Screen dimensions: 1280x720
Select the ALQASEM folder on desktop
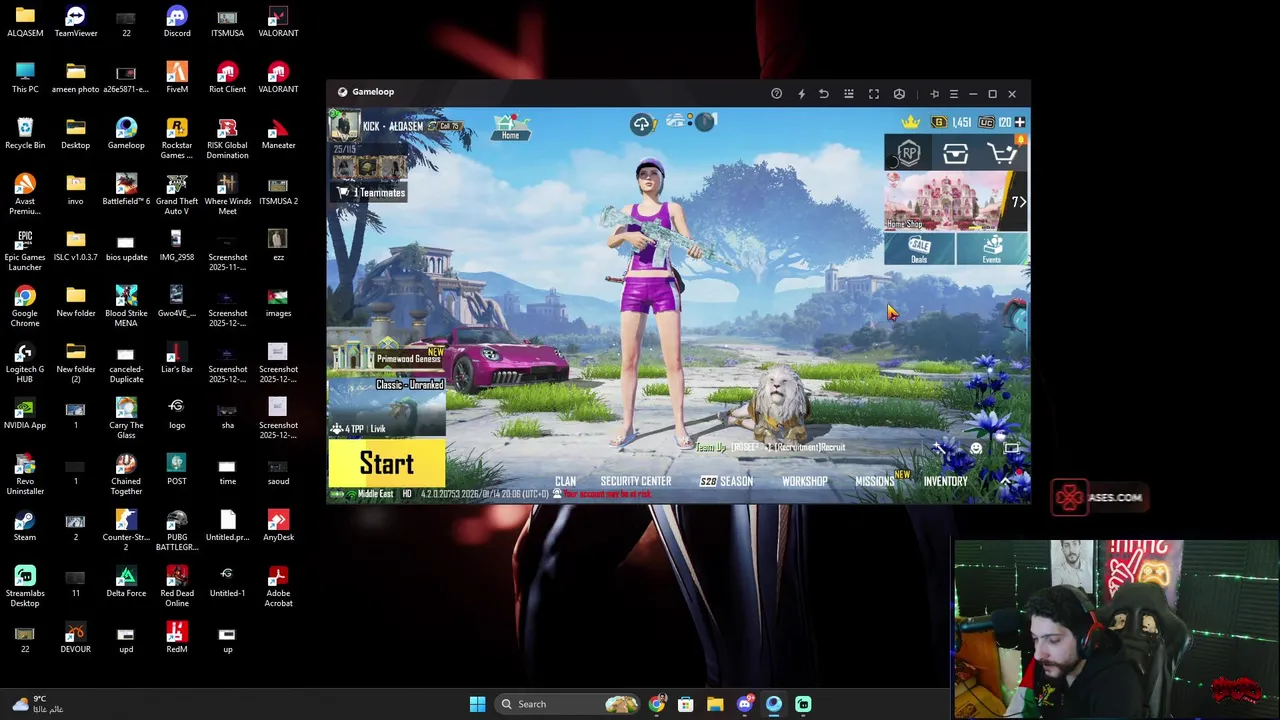pos(25,22)
